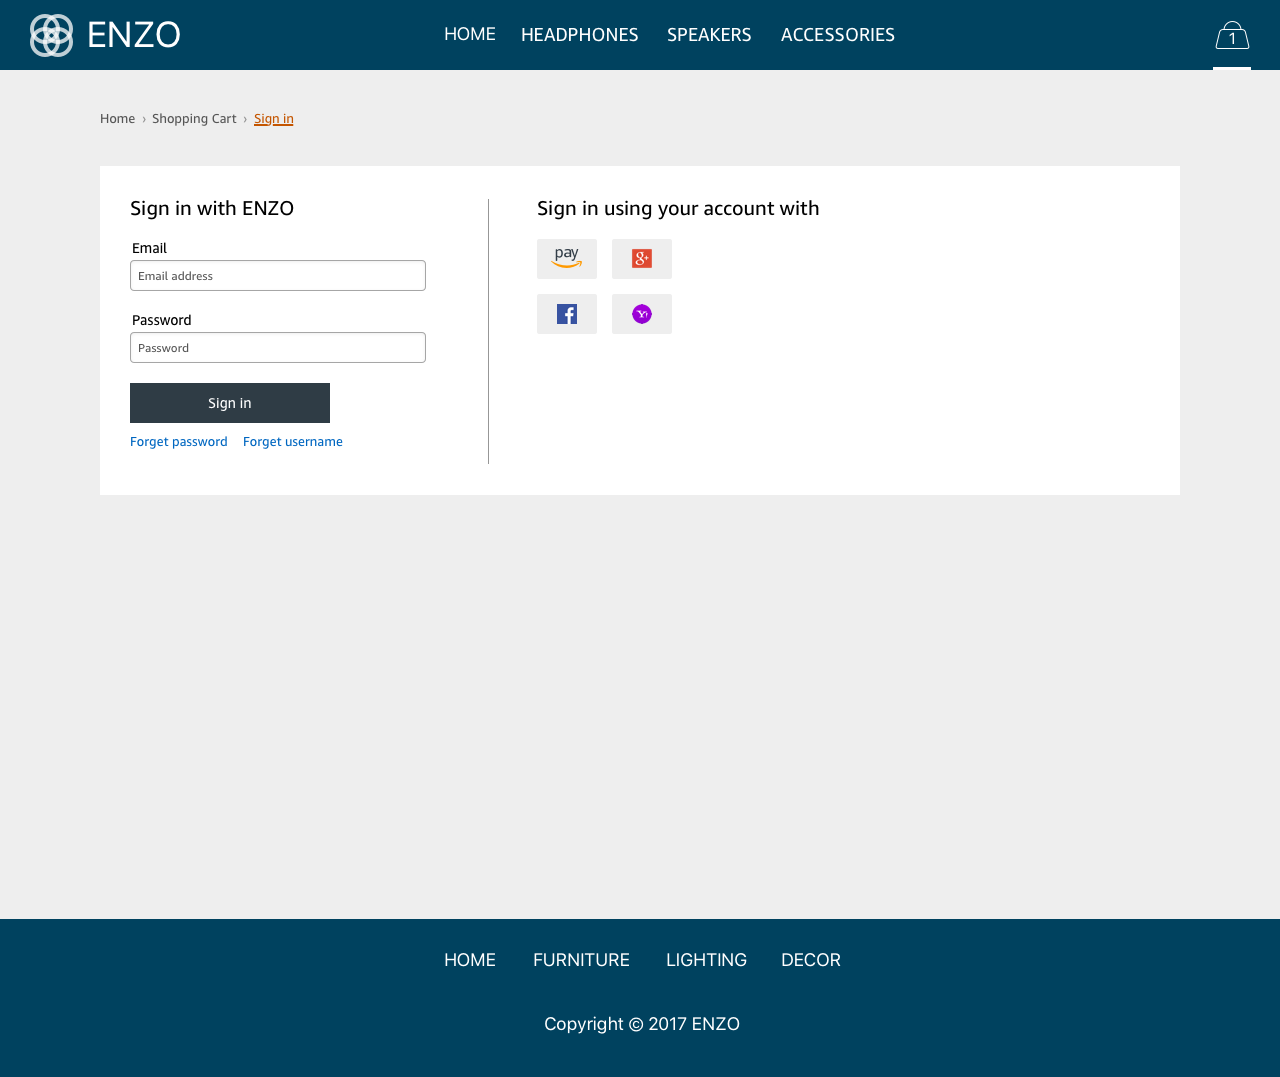Sign in using the Yahoo icon
Screen dimensions: 1280x1077
pos(641,314)
